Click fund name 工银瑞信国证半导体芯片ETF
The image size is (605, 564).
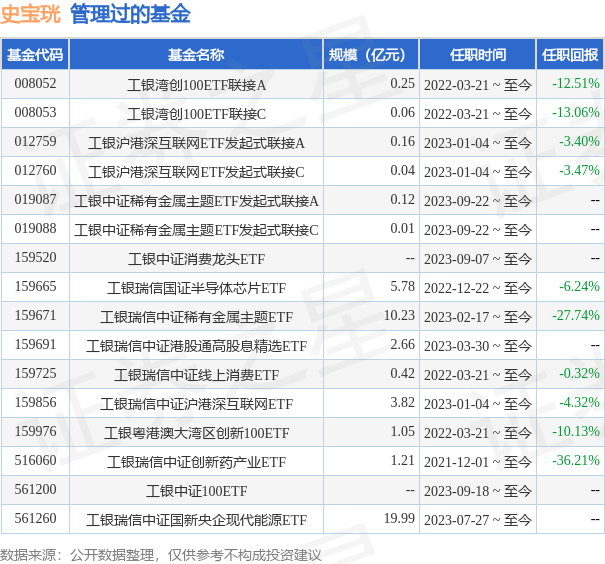click(196, 288)
